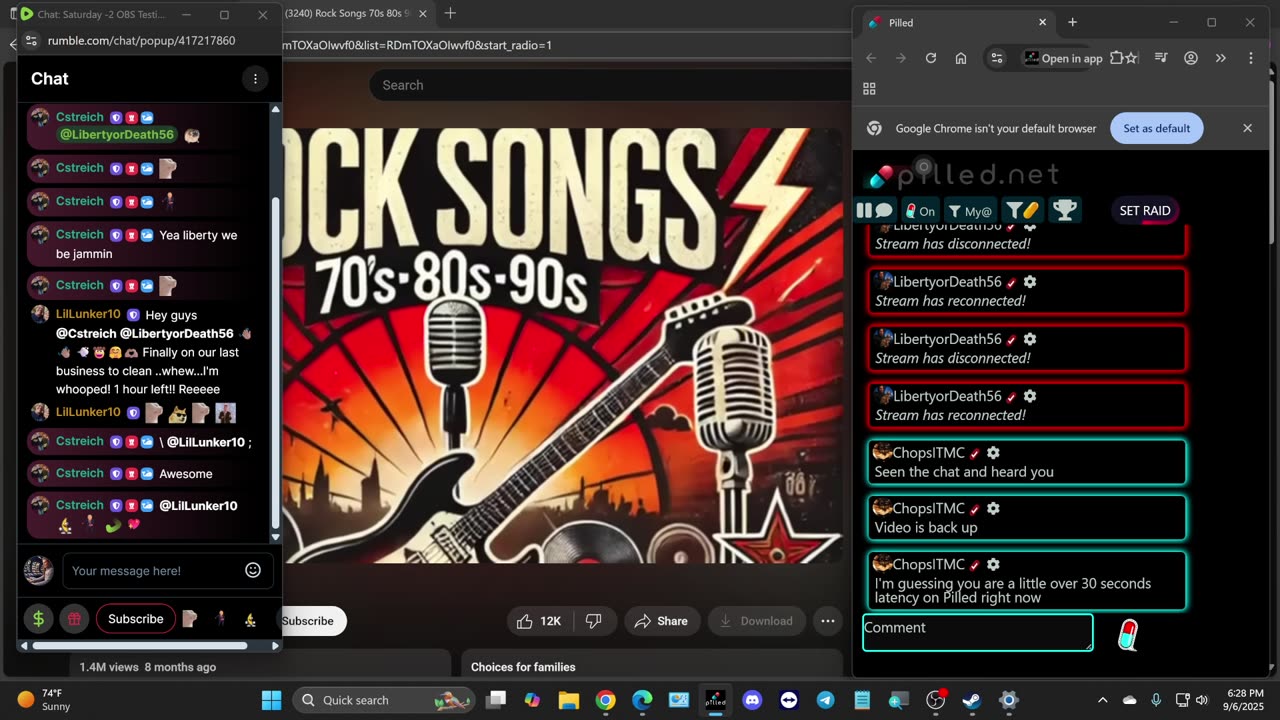Open the trophy leaderboard in Pilled
1280x720 pixels.
(x=1065, y=210)
